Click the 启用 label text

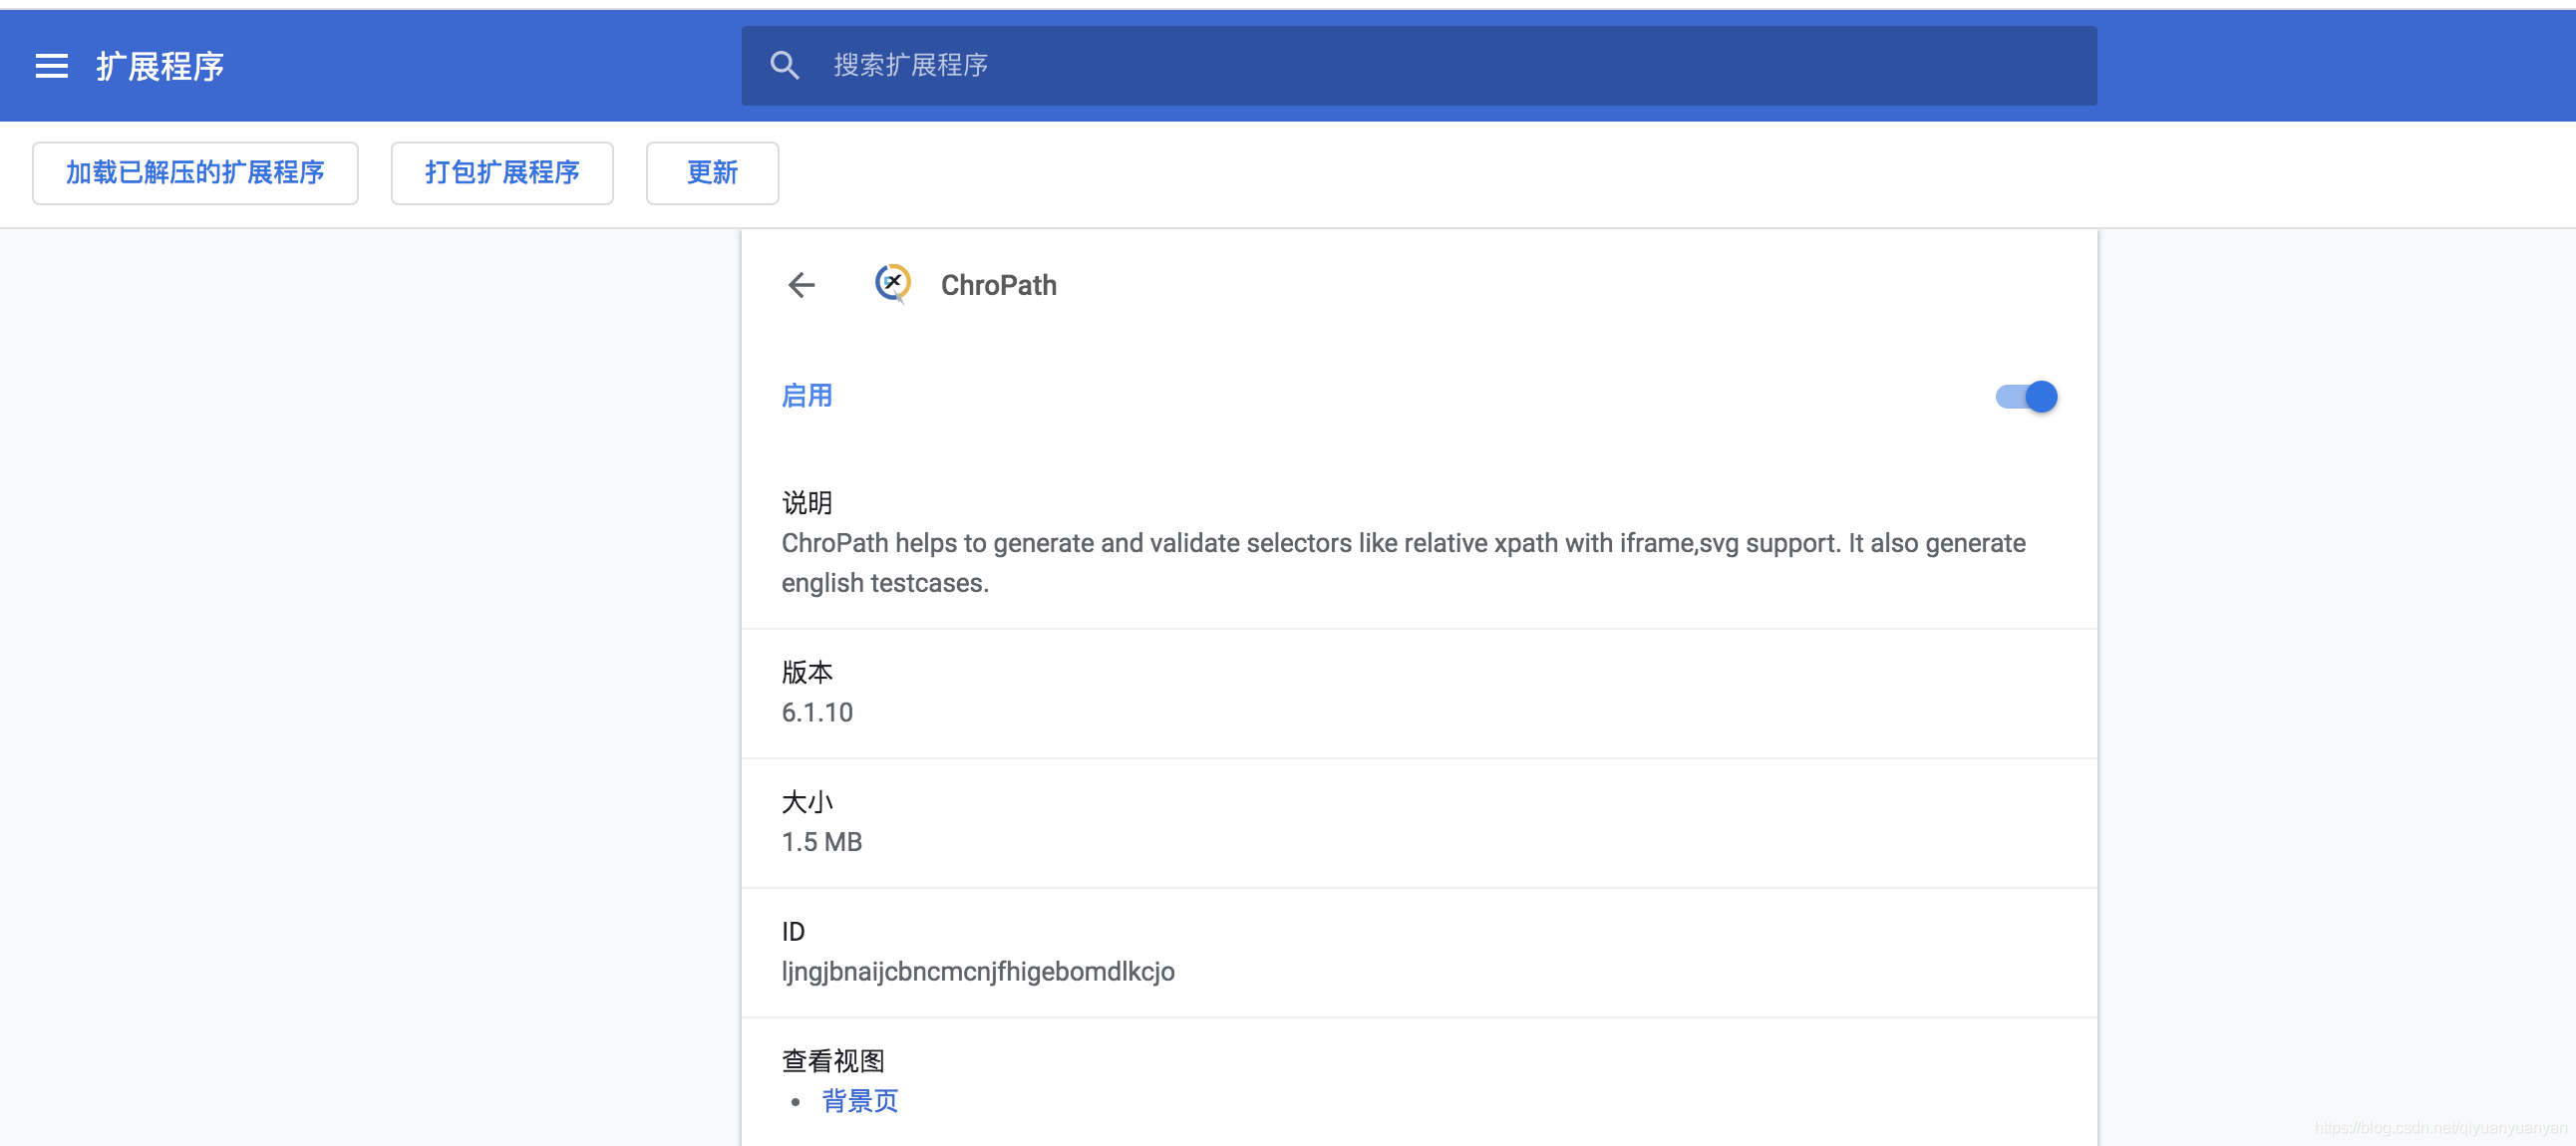click(806, 396)
